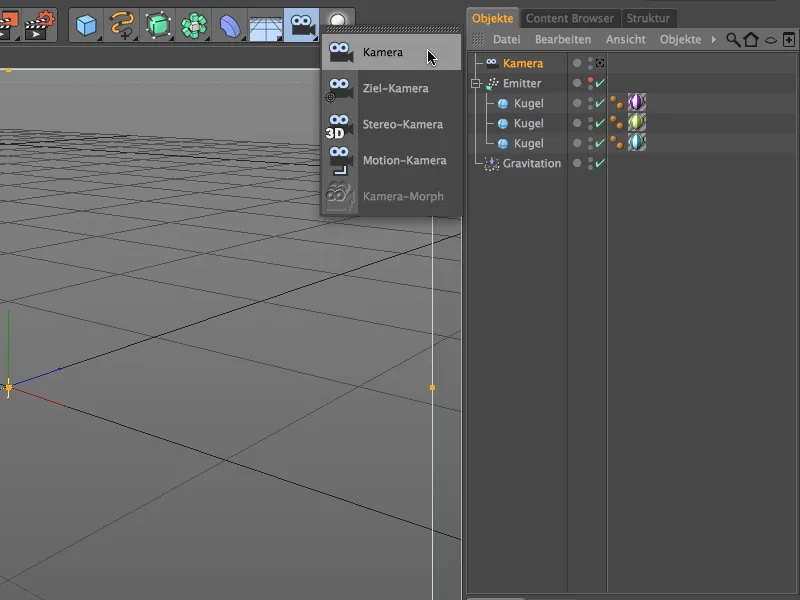Expand the extended menu chevron after Objekte

pyautogui.click(x=713, y=41)
